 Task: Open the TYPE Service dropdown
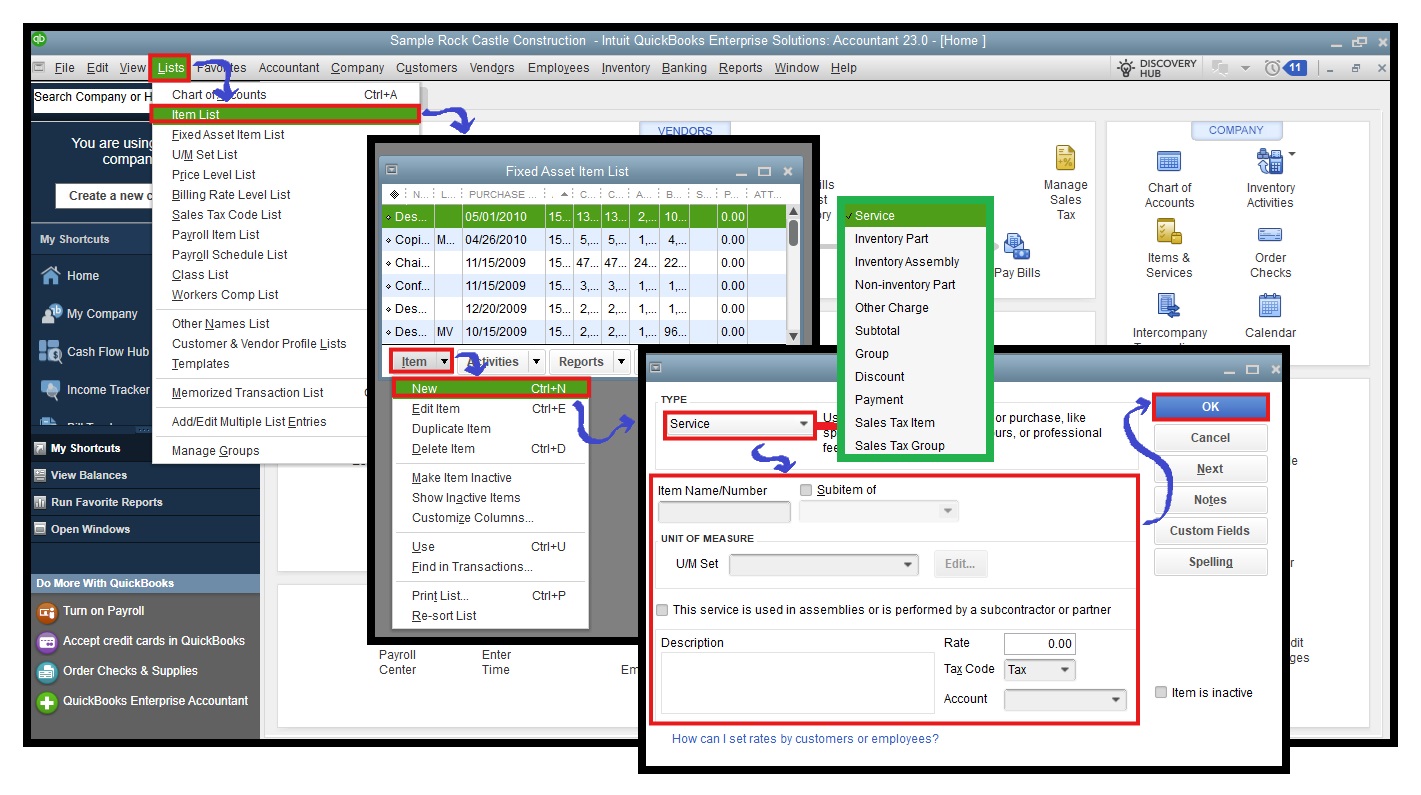(x=739, y=424)
